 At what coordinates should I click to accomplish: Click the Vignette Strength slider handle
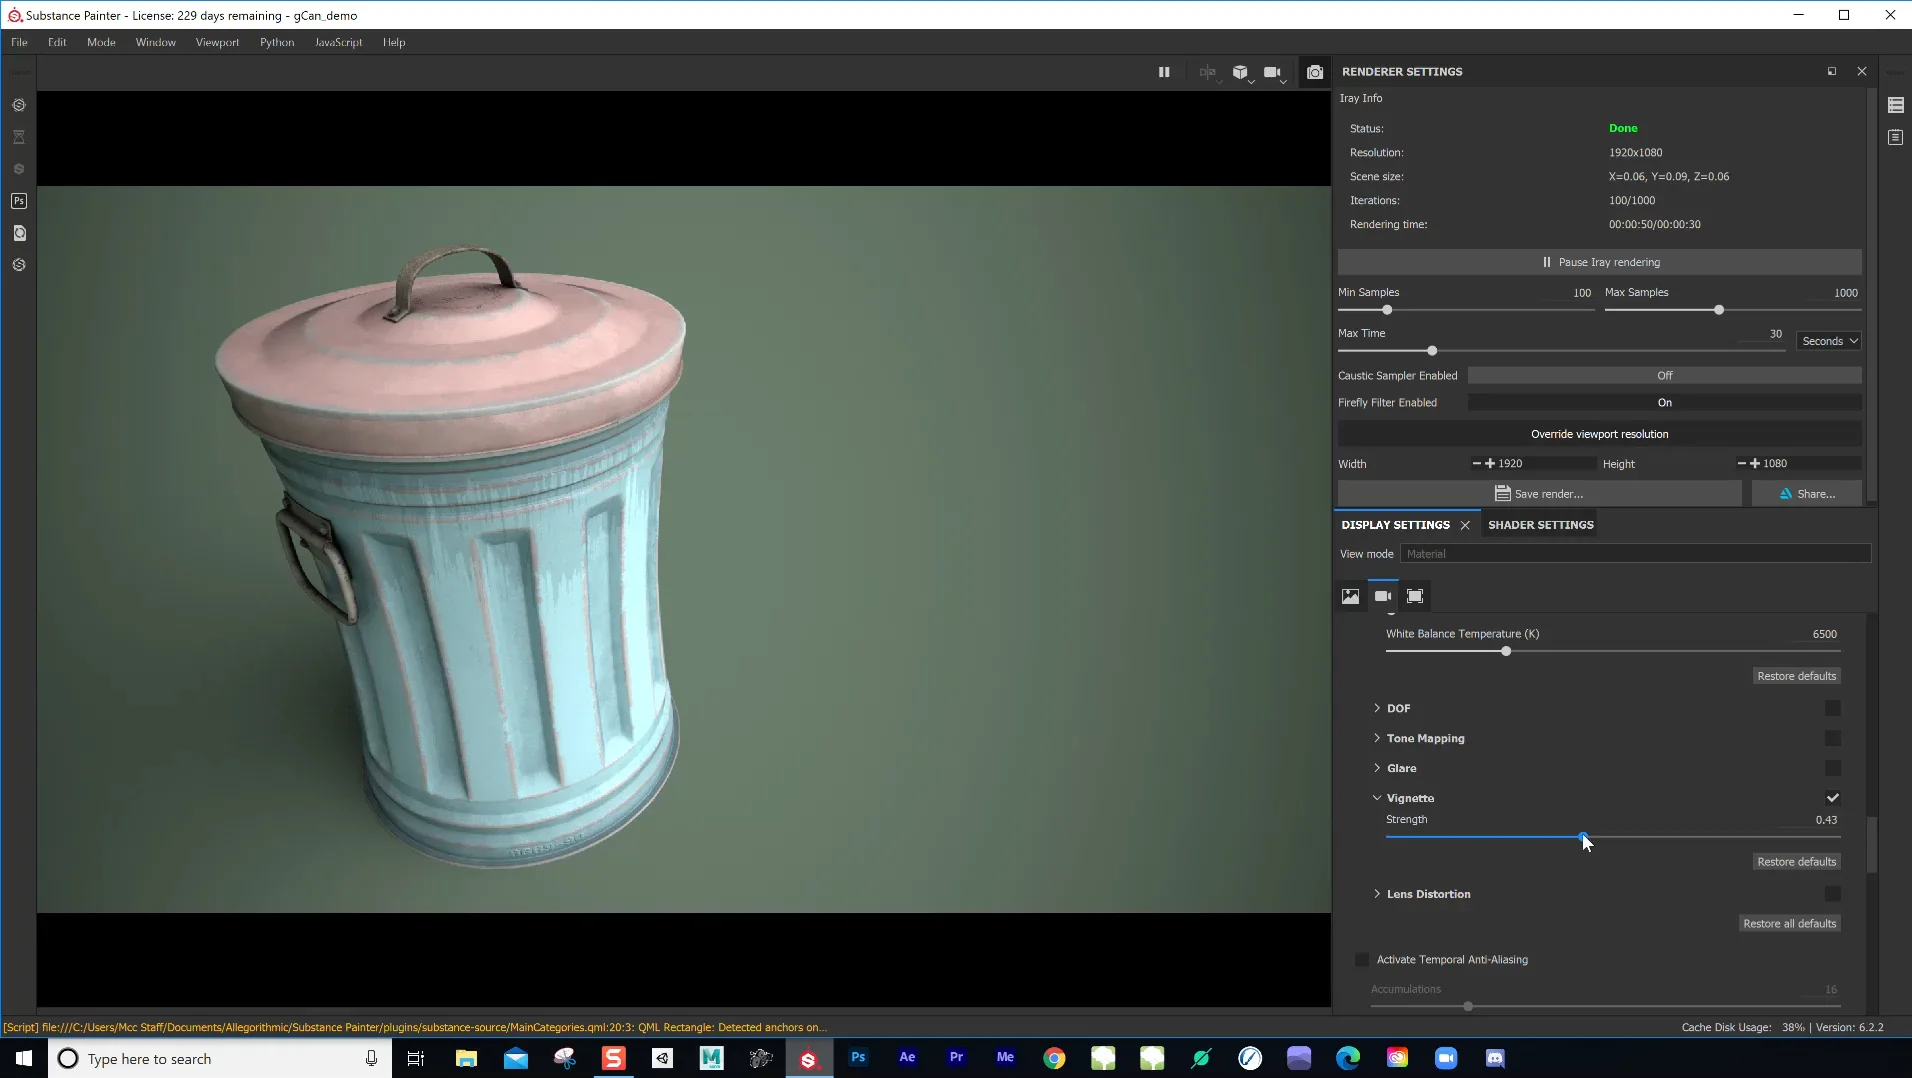coord(1582,837)
